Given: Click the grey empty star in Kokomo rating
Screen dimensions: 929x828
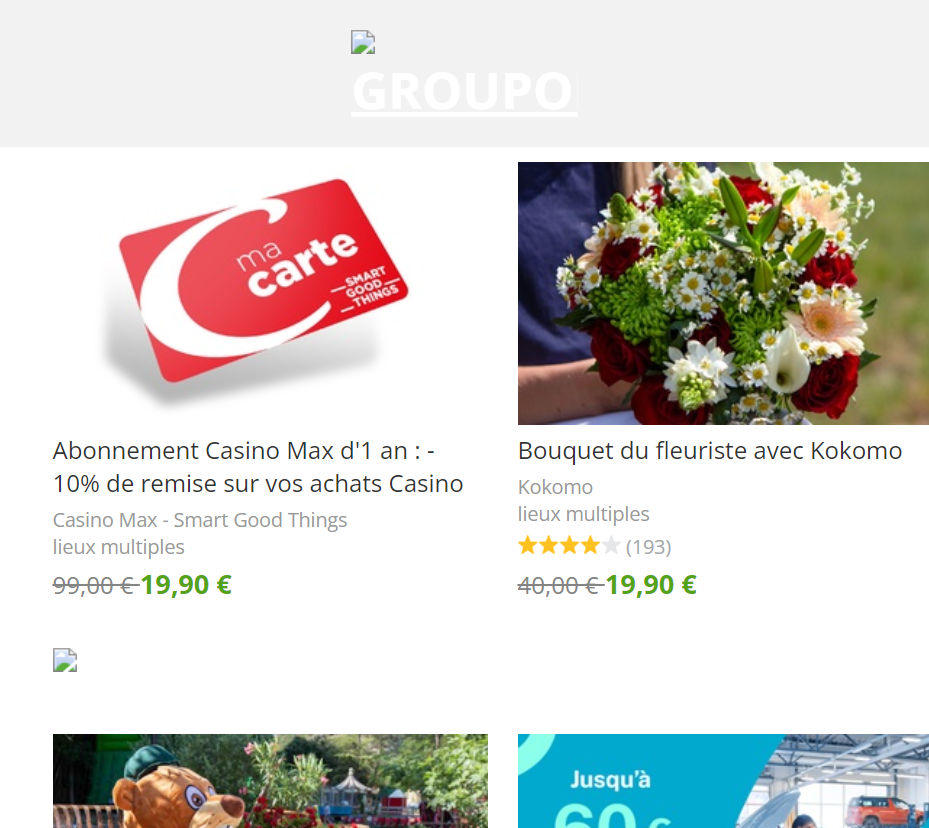Looking at the screenshot, I should coord(610,545).
